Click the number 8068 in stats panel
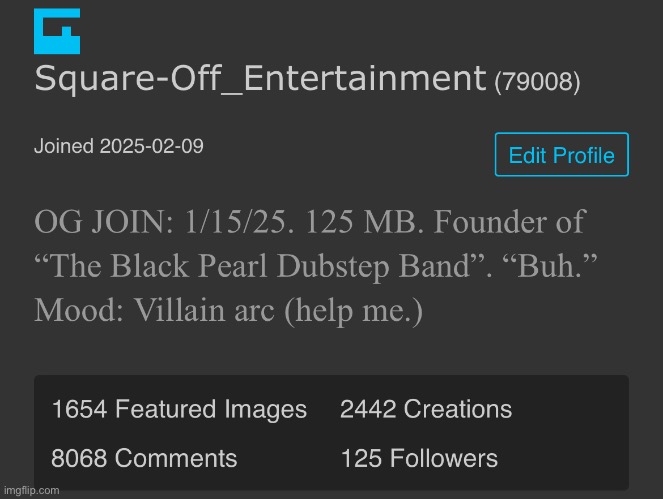The width and height of the screenshot is (663, 499). (78, 459)
